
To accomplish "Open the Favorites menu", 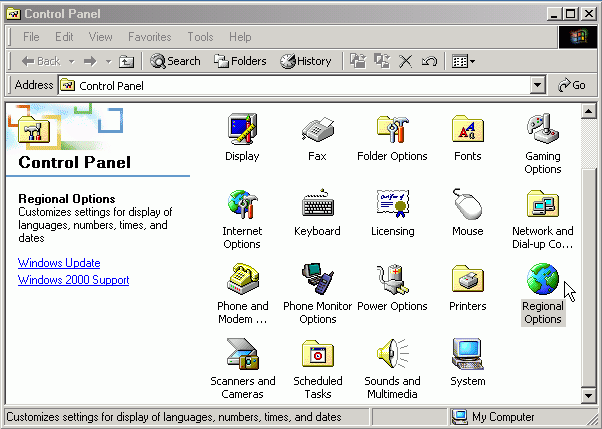I will 149,37.
